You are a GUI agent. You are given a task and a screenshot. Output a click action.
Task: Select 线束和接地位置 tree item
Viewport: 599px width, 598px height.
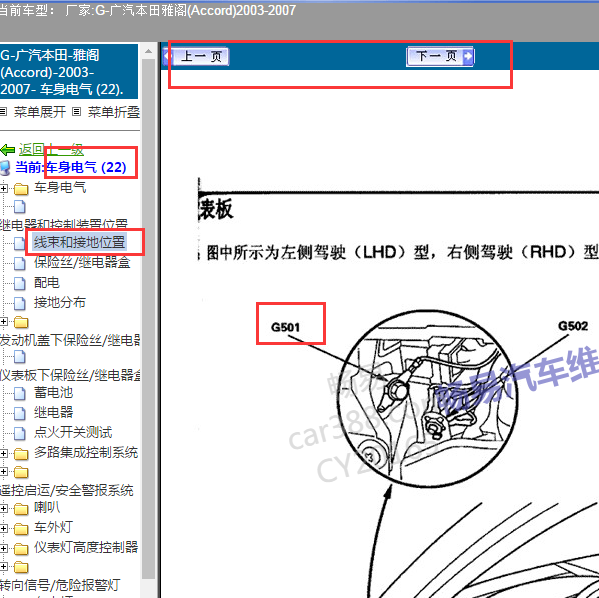pos(79,242)
